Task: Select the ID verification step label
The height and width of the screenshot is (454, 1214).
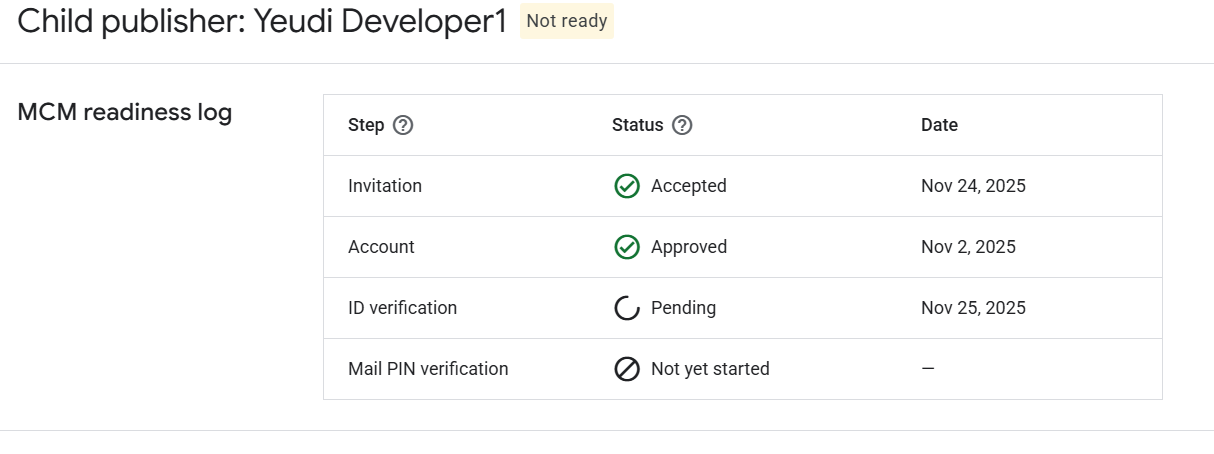Action: click(x=402, y=308)
